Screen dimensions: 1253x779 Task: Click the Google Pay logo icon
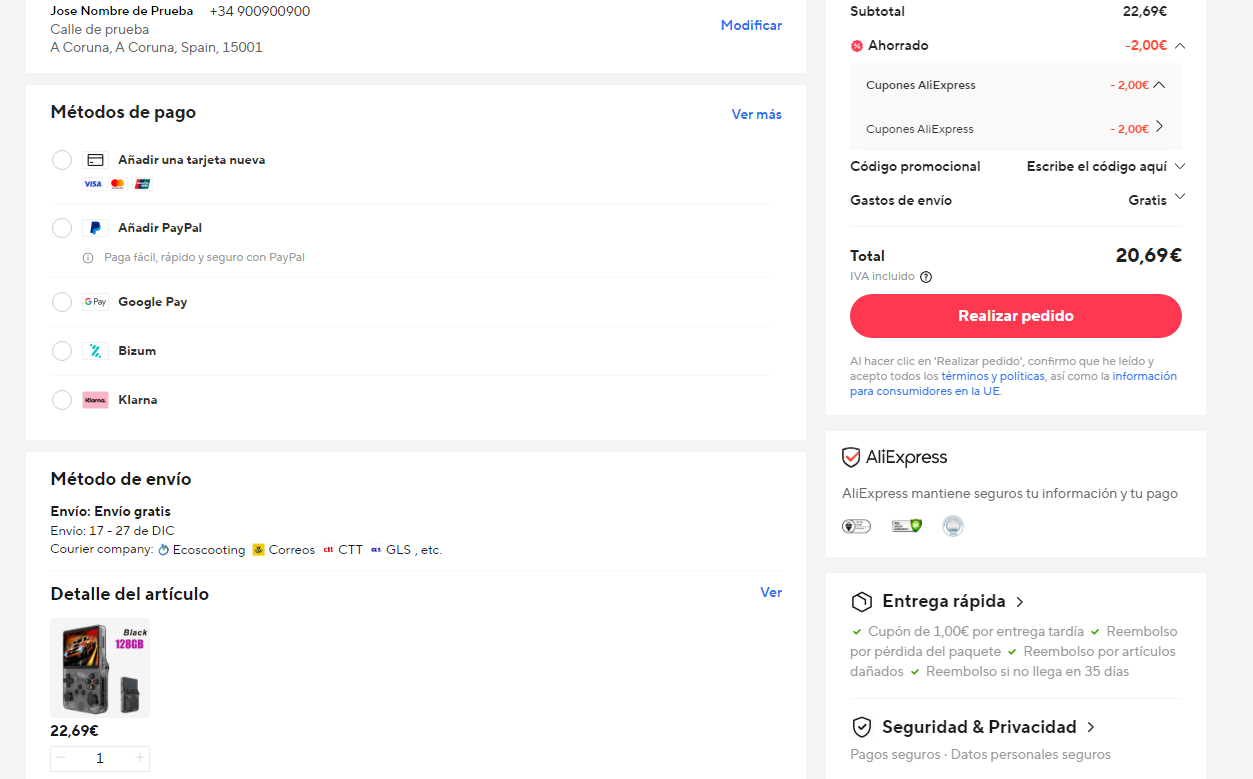[x=95, y=302]
